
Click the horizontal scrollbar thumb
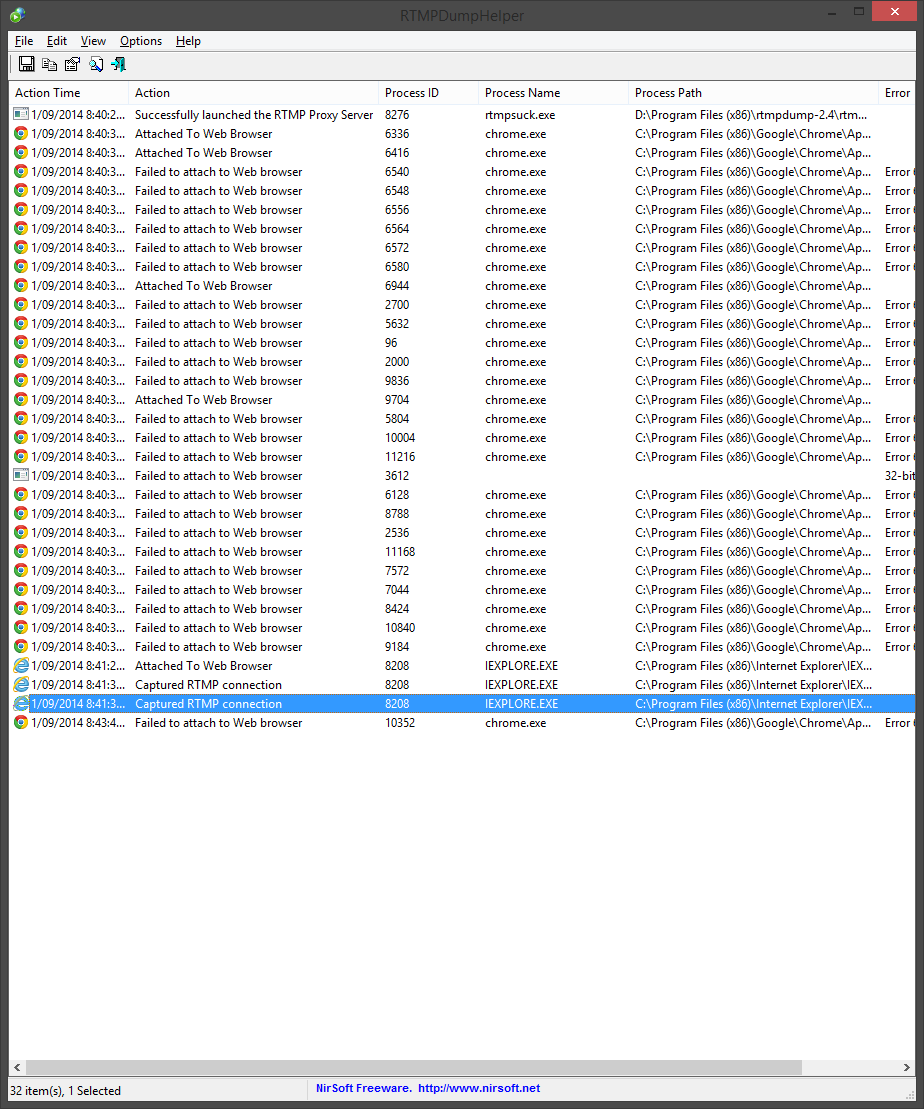tap(414, 1067)
